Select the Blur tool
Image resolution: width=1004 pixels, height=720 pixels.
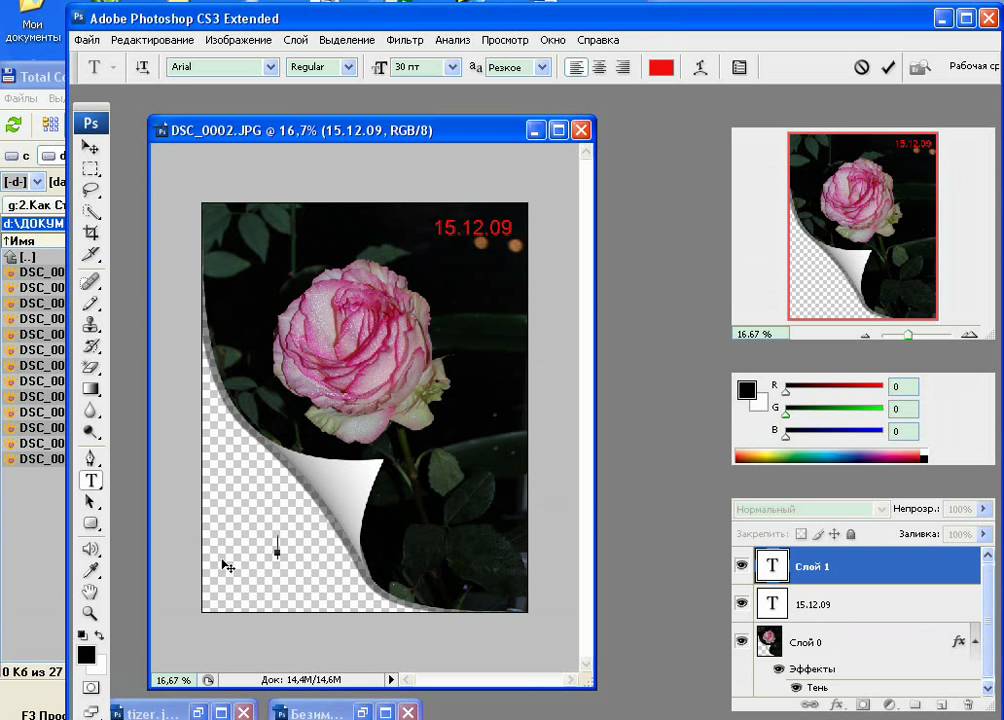(90, 410)
